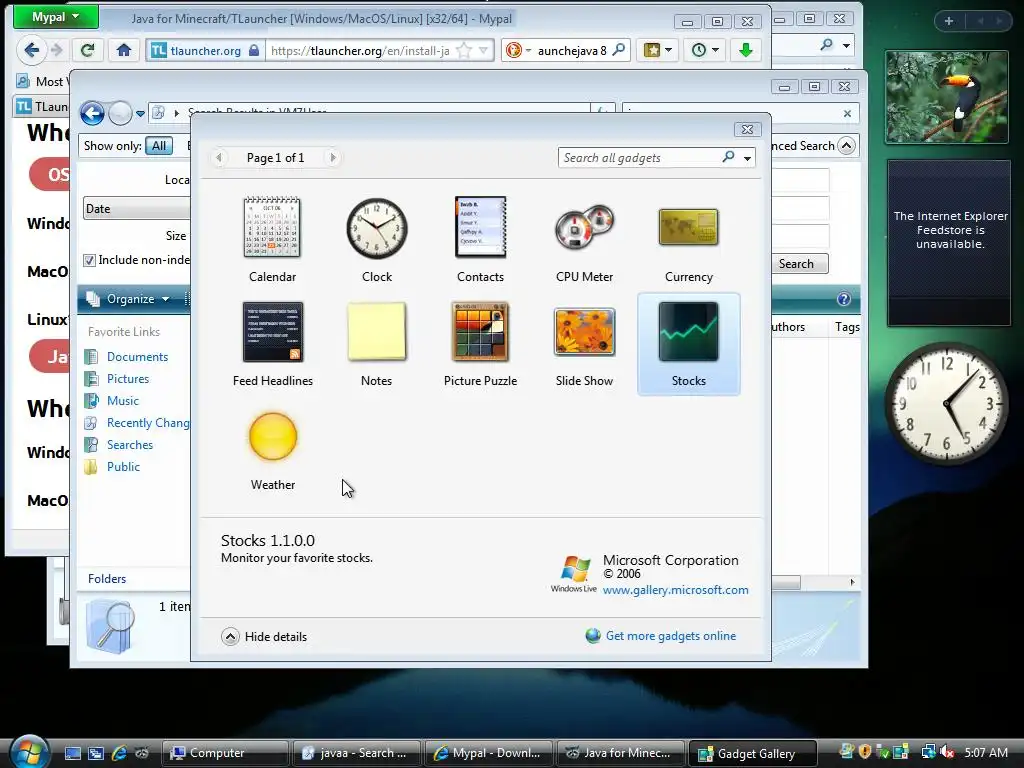1024x768 pixels.
Task: Select the Picture Puzzle gadget
Action: (x=480, y=344)
